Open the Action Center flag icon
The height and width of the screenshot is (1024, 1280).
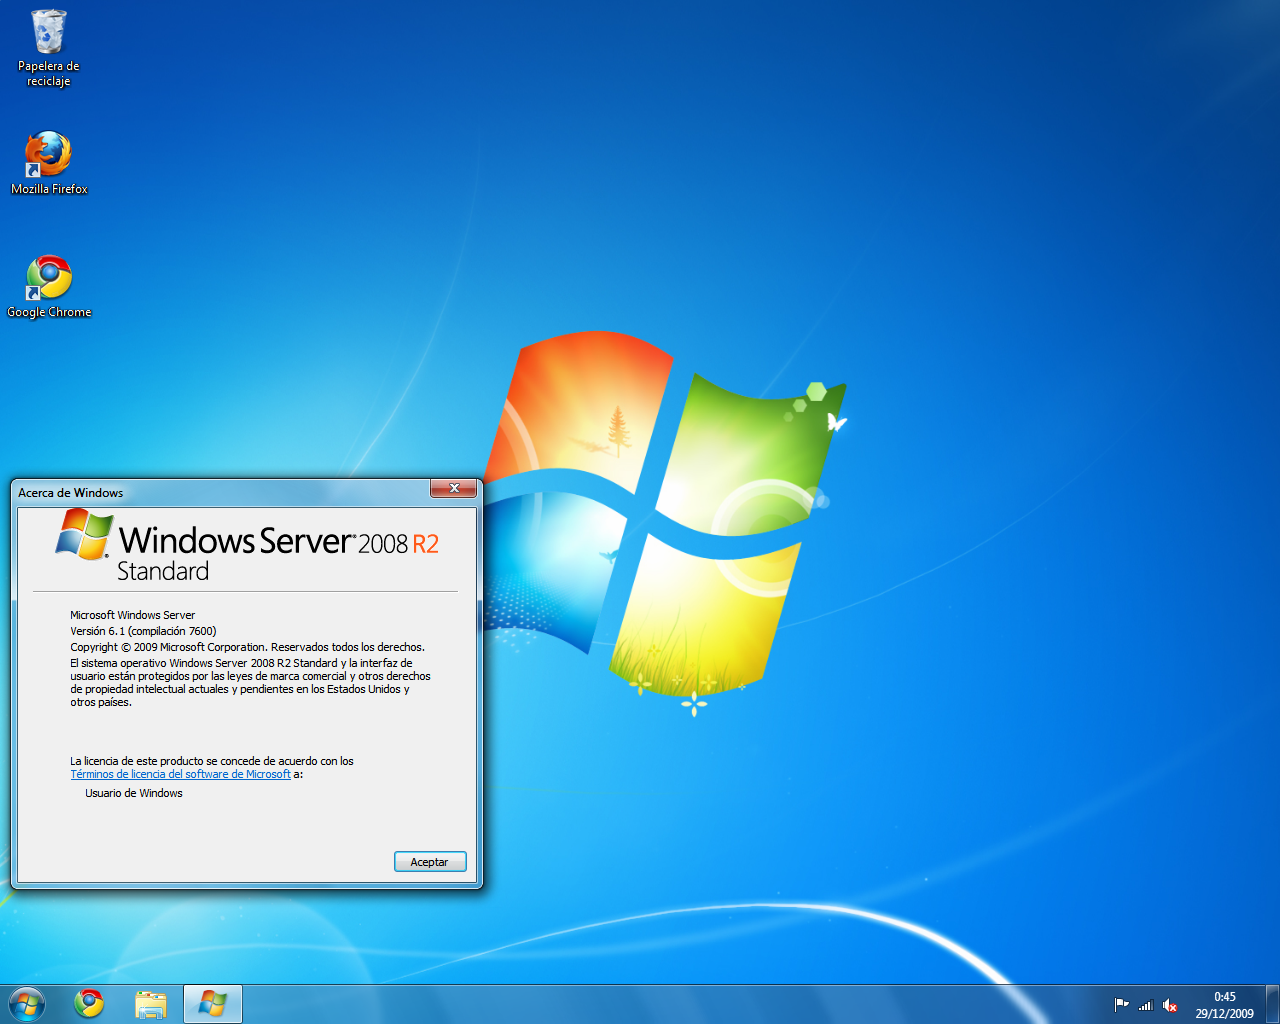1122,1006
